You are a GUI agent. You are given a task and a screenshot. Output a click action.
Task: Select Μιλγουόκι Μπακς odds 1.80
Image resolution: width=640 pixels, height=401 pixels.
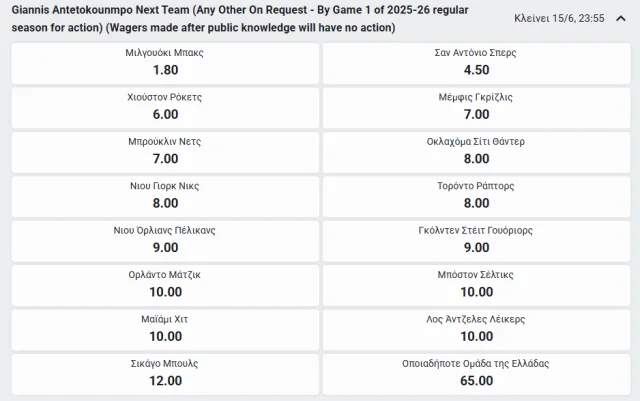(165, 63)
